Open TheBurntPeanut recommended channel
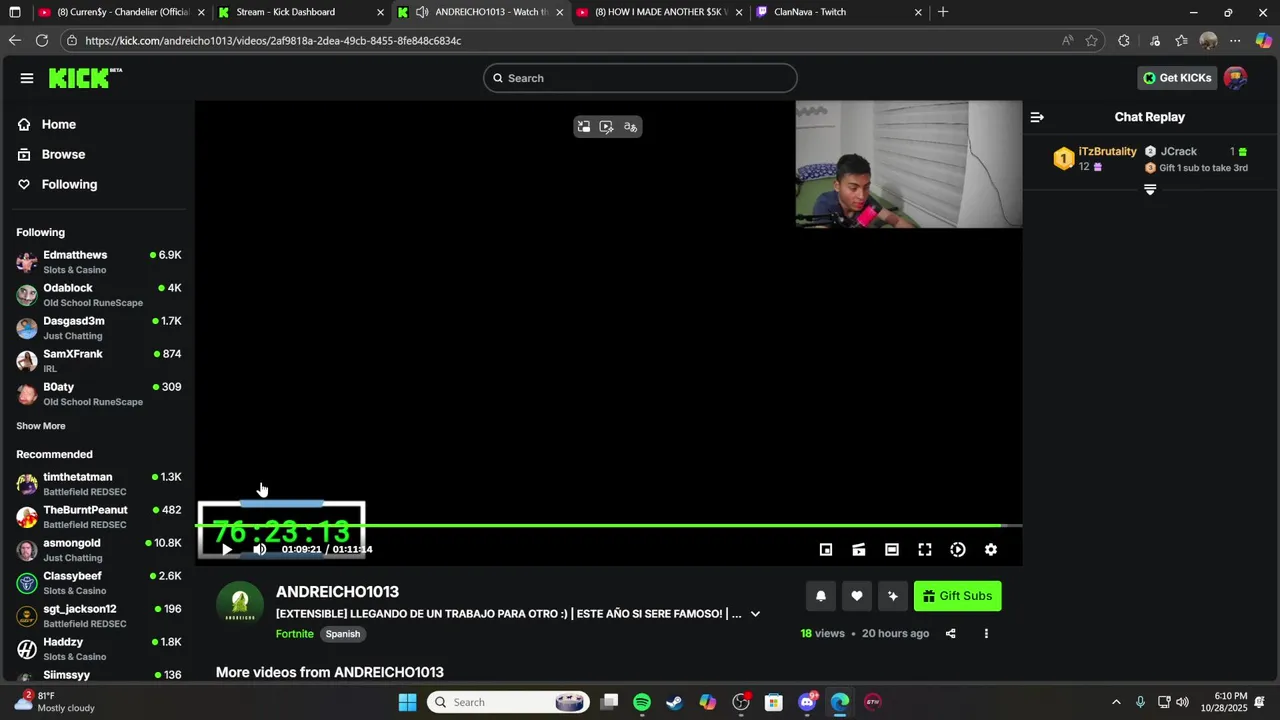1280x720 pixels. [99, 517]
